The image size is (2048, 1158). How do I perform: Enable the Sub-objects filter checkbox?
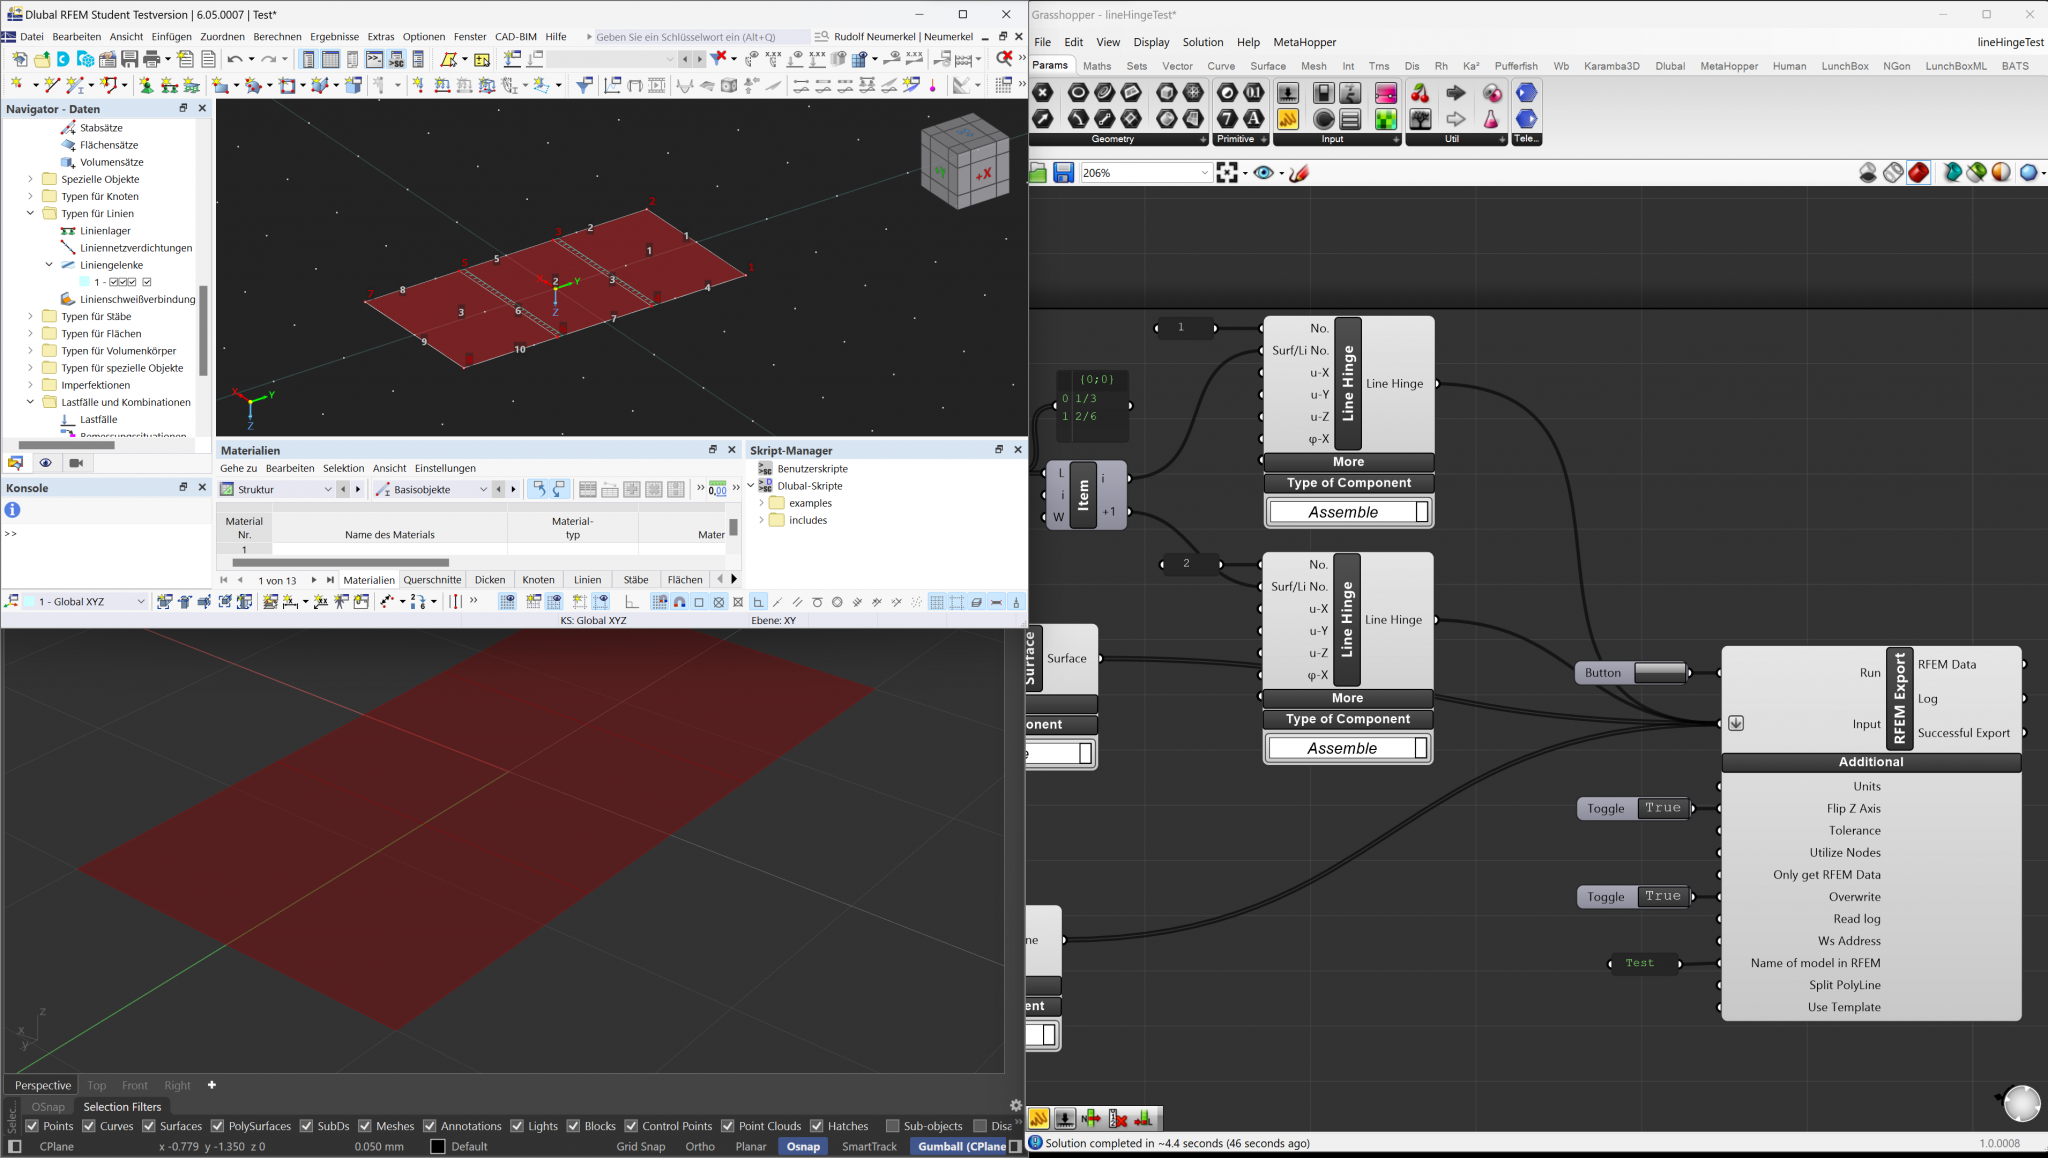(x=893, y=1126)
